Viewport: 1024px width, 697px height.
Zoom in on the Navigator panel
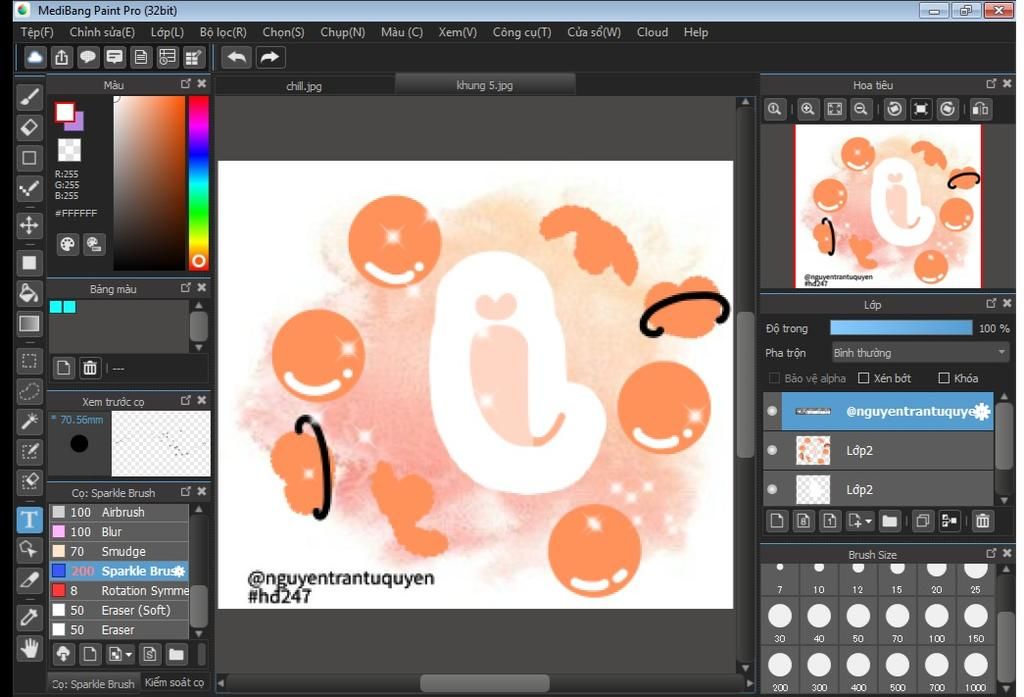(x=807, y=109)
